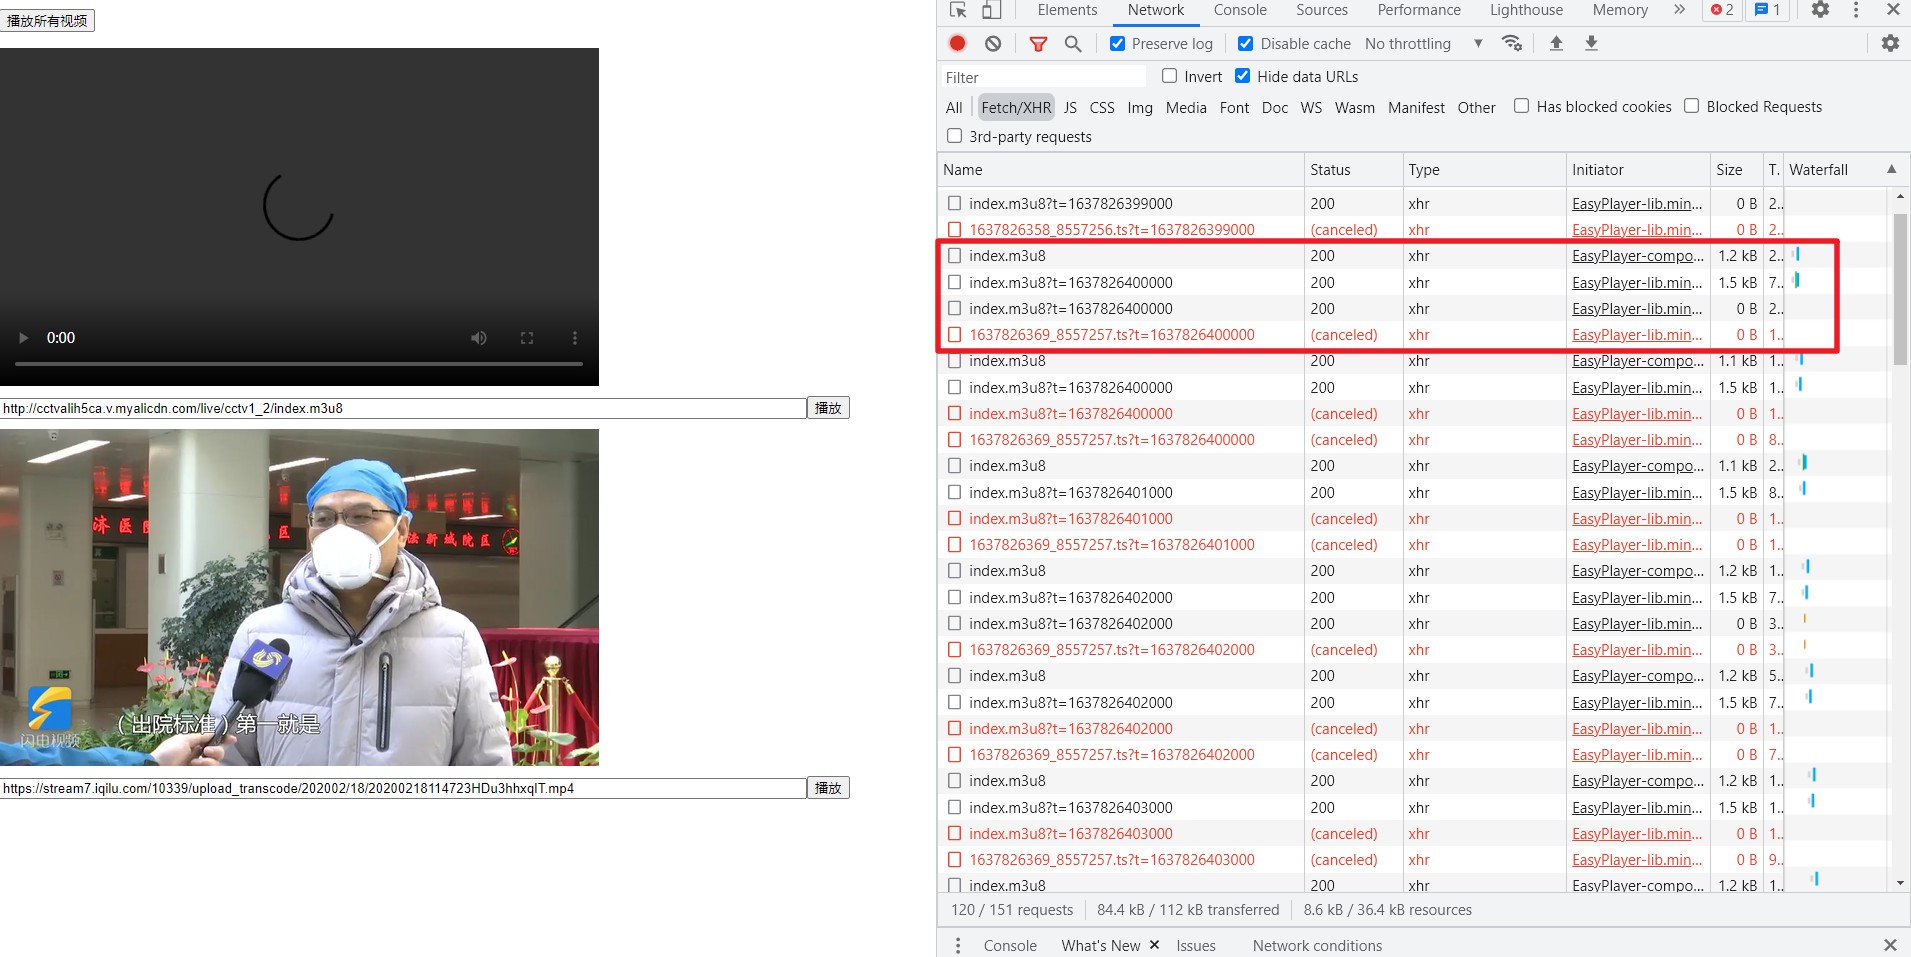Toggle Hide data URLs checkbox
This screenshot has height=957, width=1911.
coord(1242,76)
